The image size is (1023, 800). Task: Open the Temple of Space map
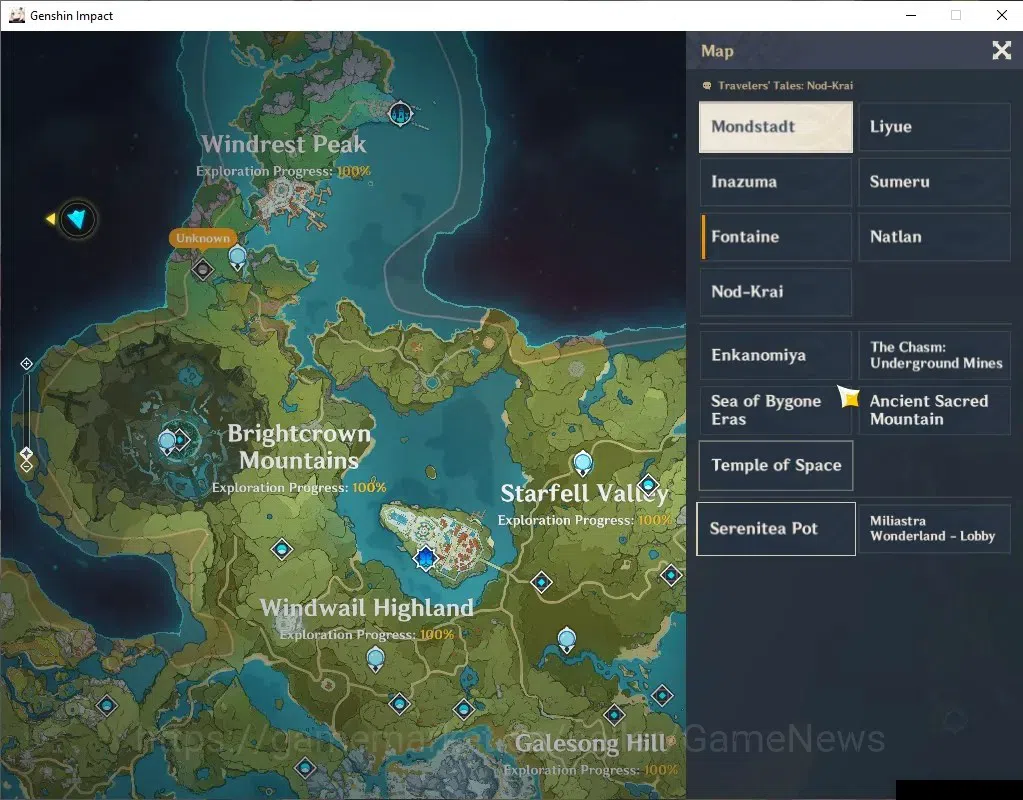click(776, 465)
